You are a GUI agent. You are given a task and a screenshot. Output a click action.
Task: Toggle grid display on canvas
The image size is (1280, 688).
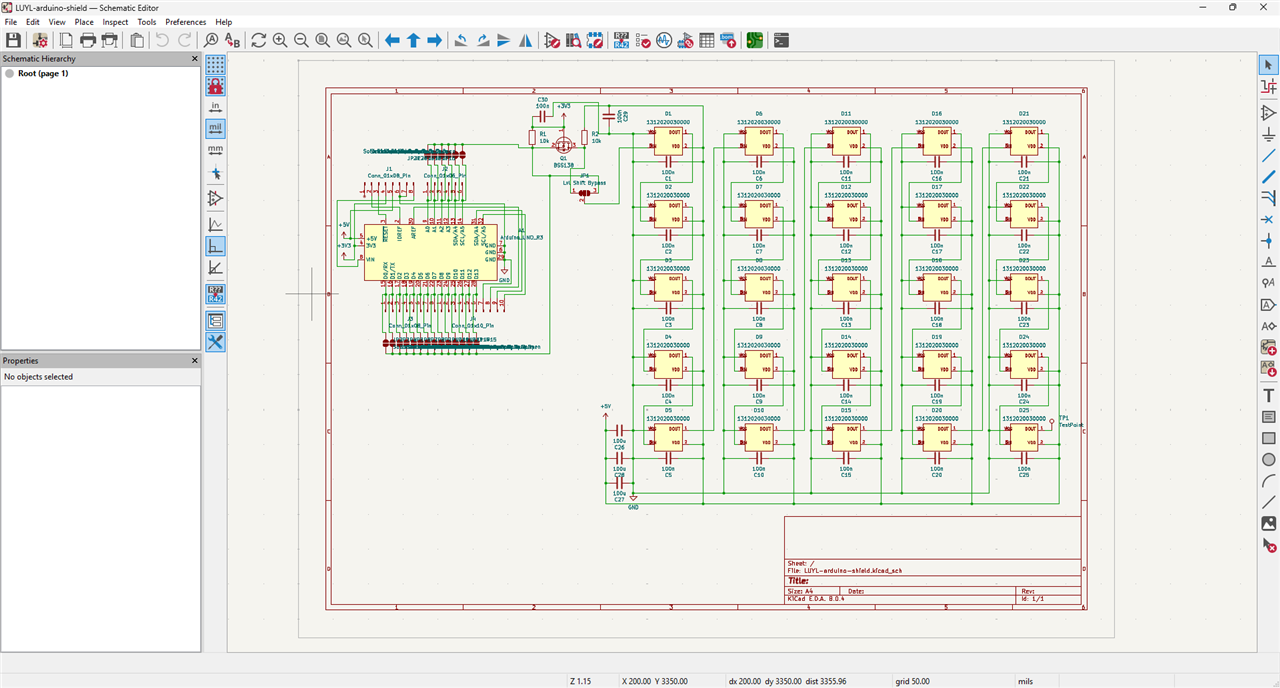coord(215,65)
